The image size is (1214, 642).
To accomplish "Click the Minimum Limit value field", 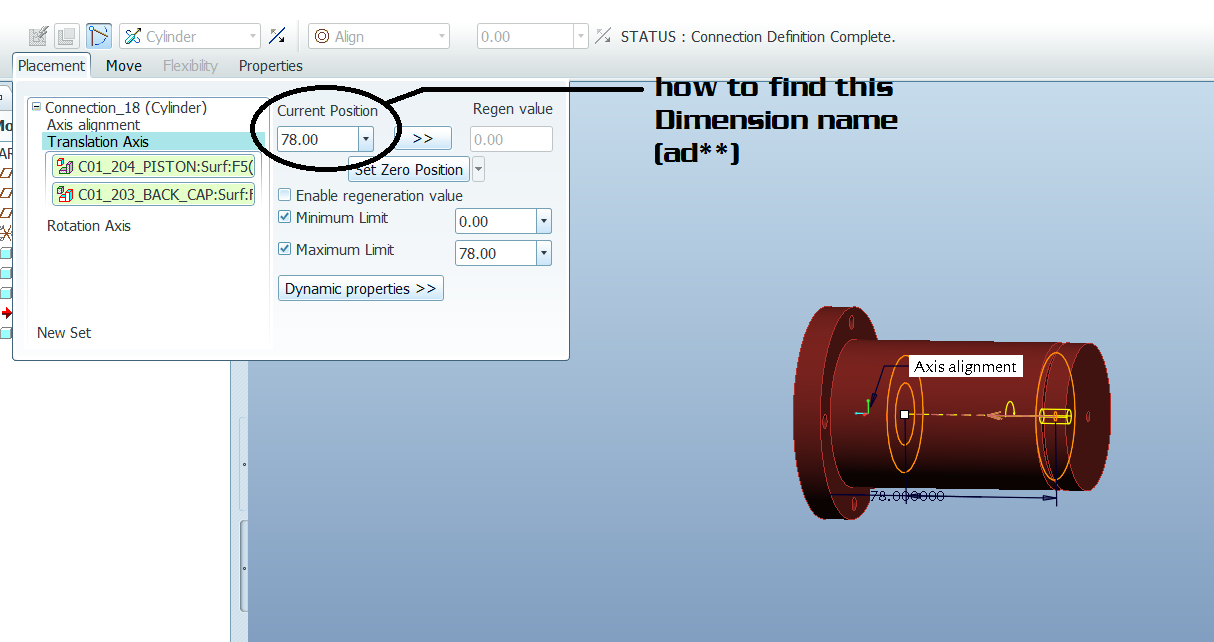I will click(496, 222).
